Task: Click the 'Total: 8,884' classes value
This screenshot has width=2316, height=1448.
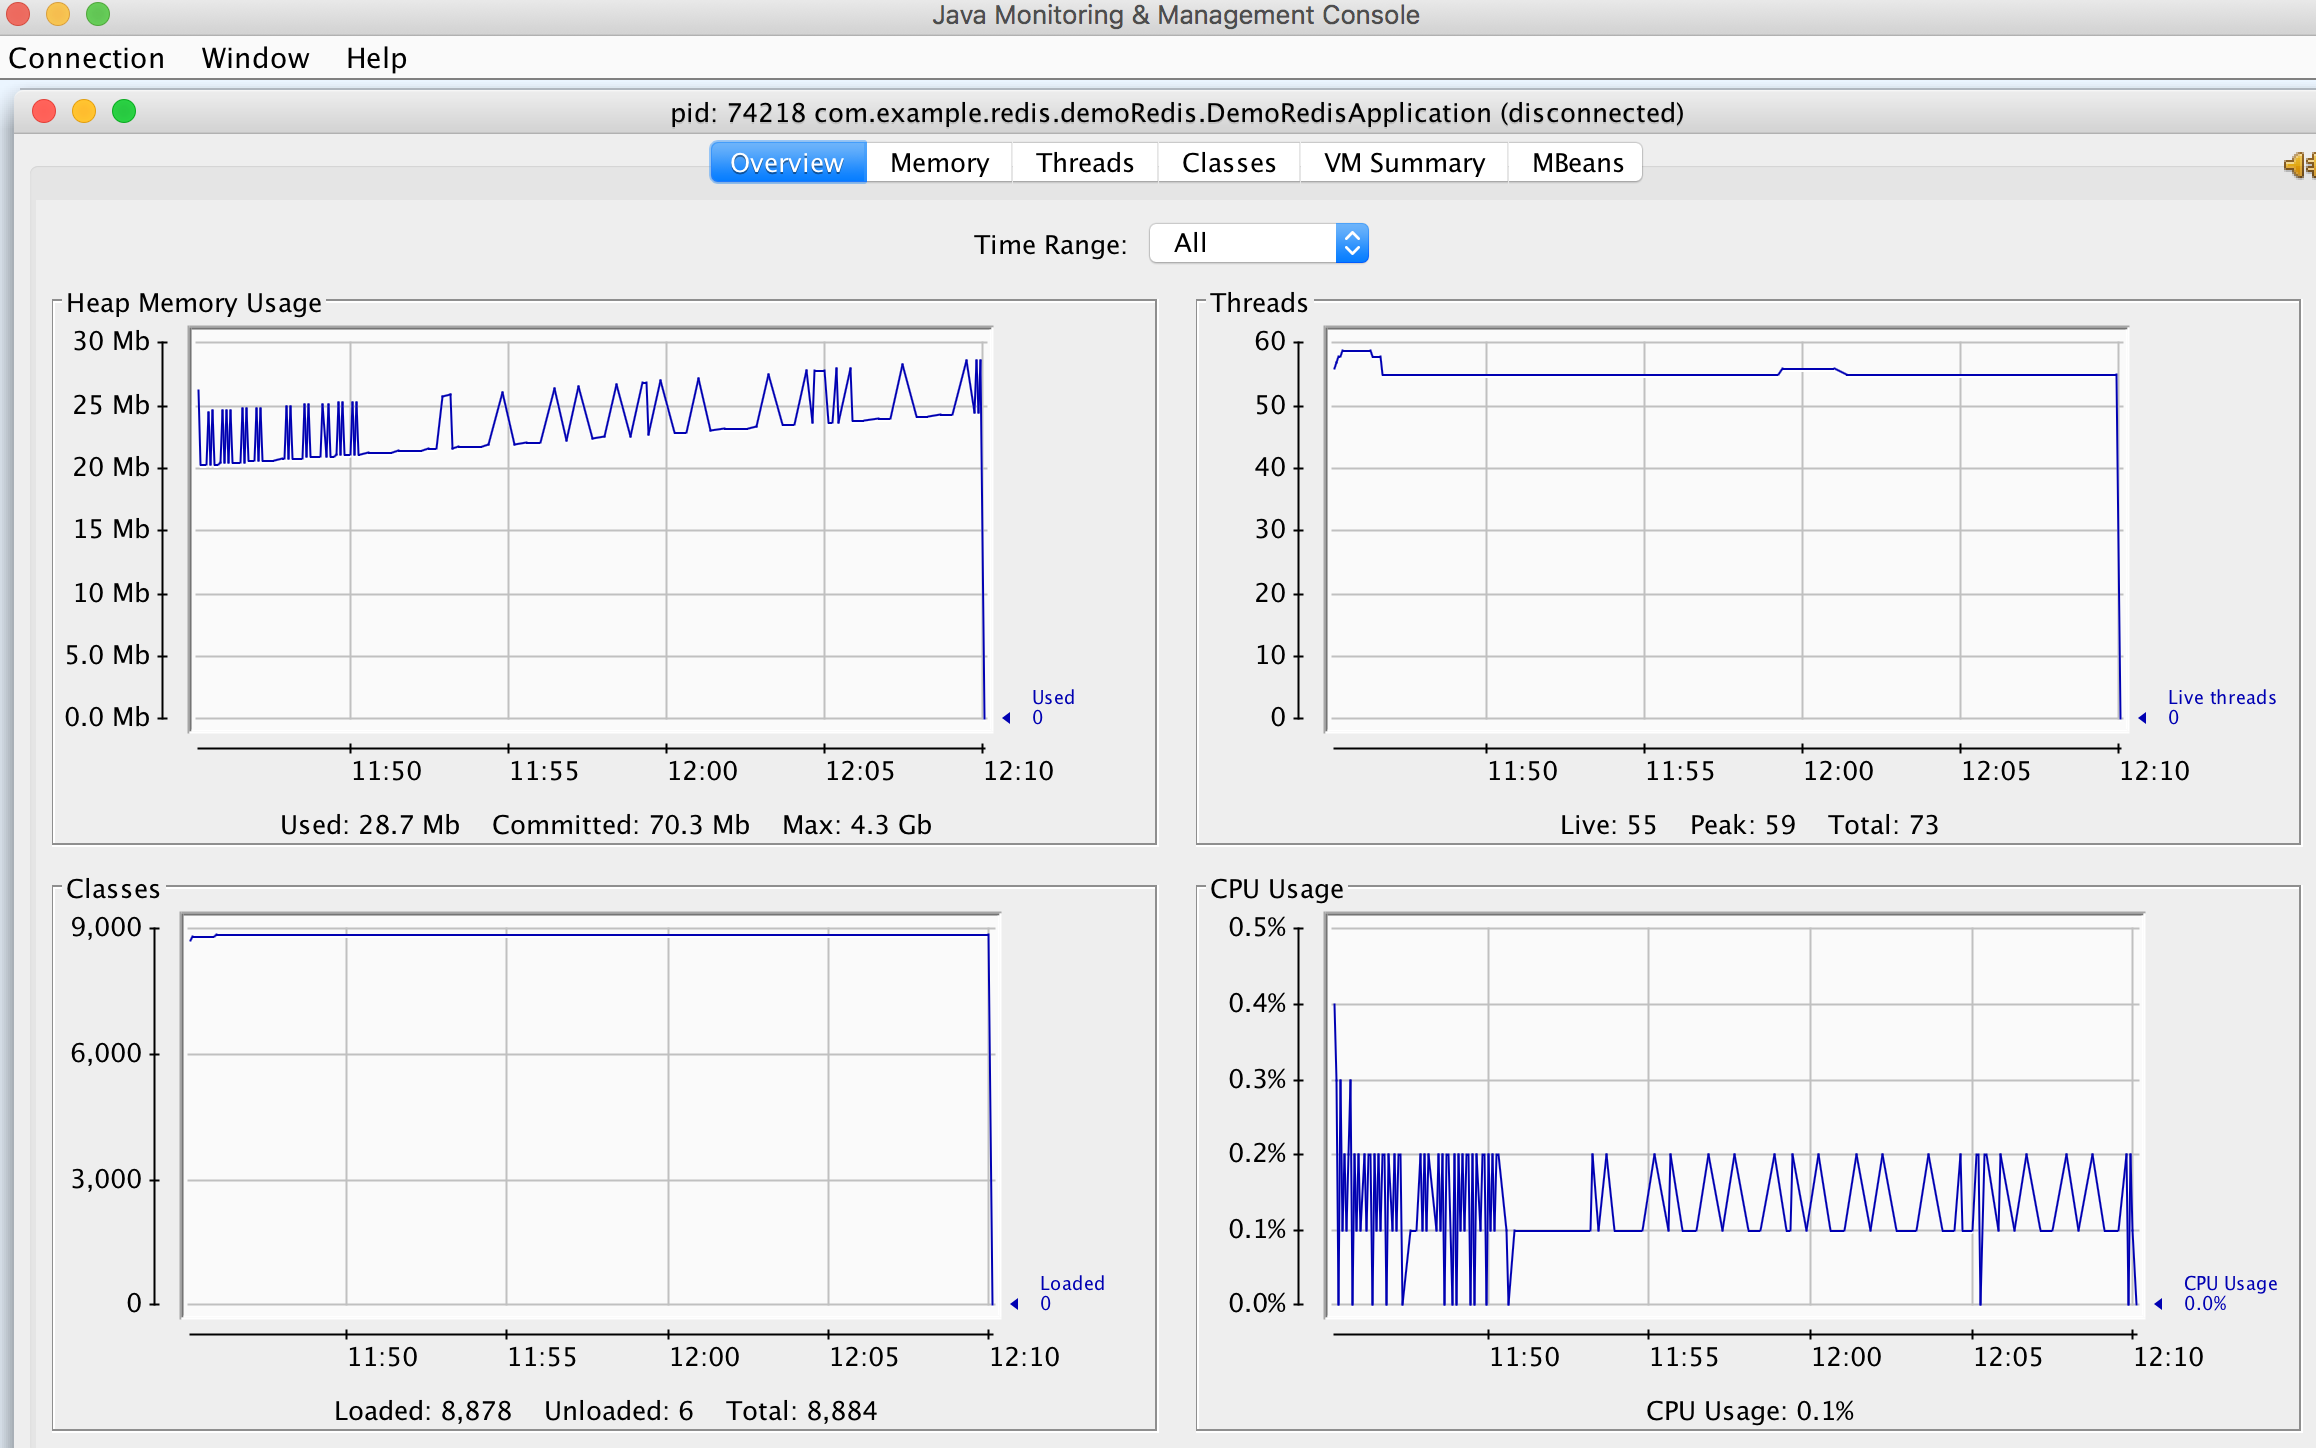Action: point(802,1411)
